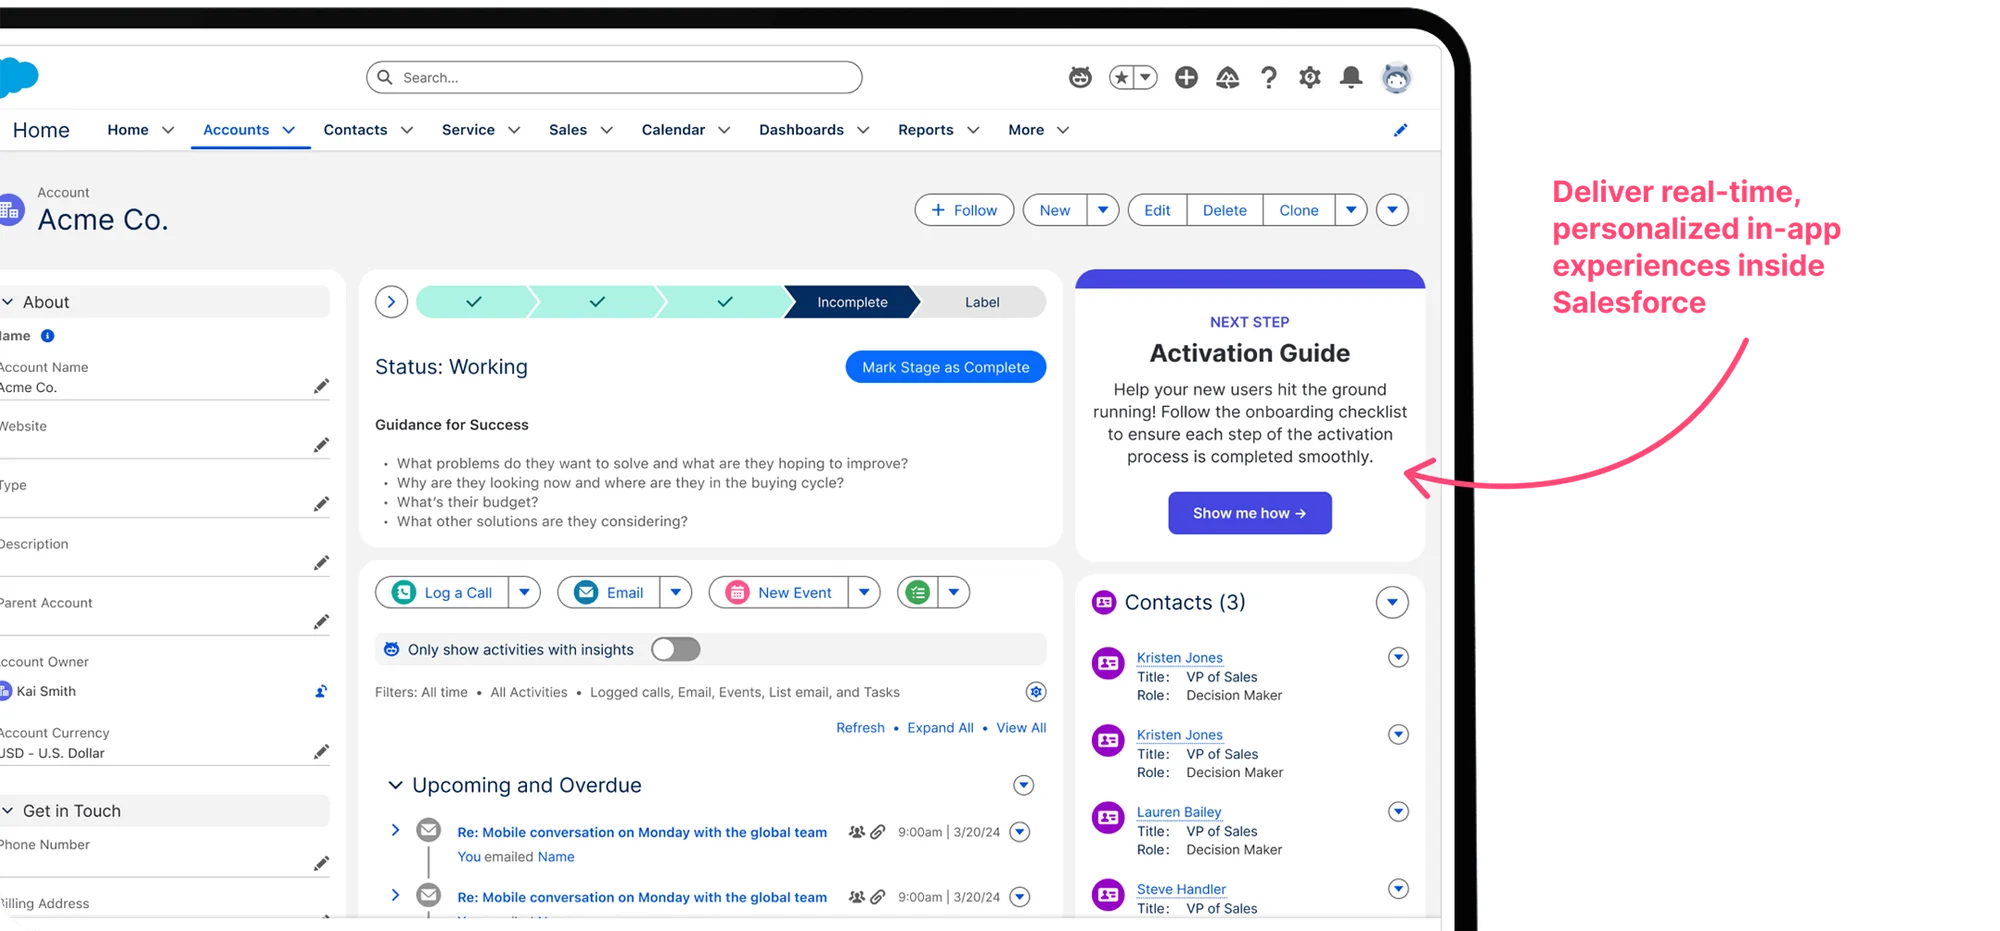Click the Lauren Bailey contact icon
The height and width of the screenshot is (931, 2000).
1108,817
